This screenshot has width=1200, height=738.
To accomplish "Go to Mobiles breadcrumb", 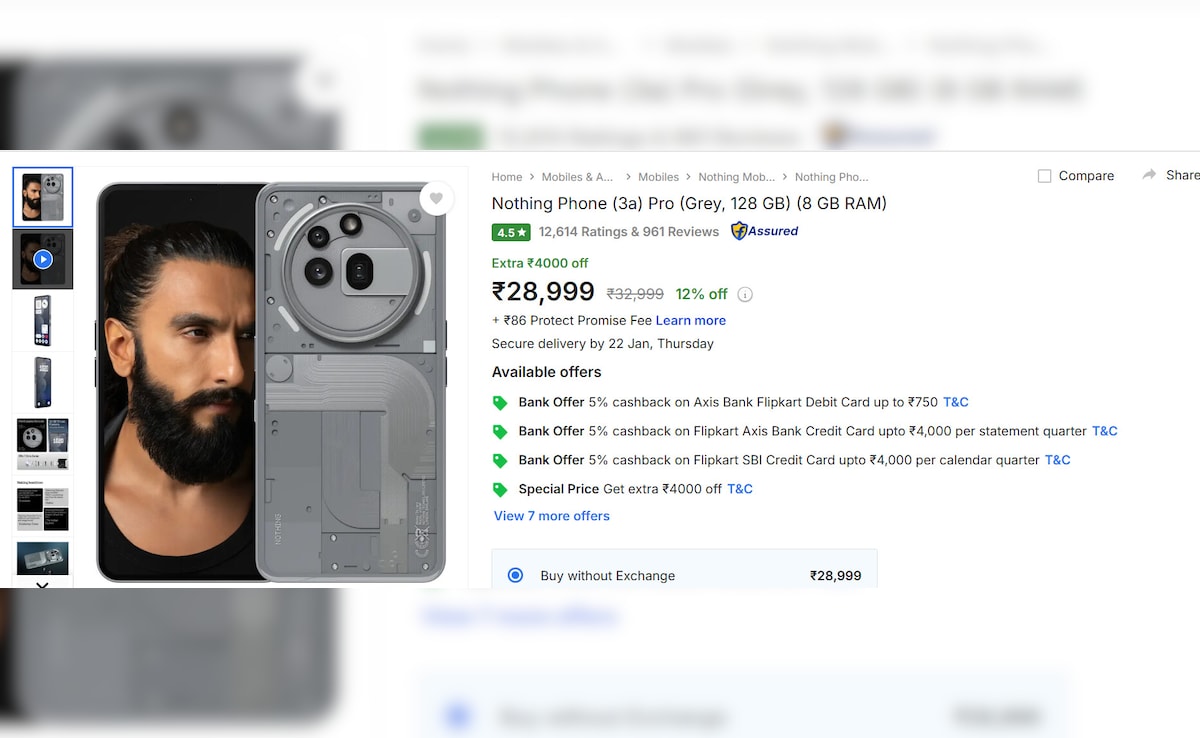I will point(658,177).
